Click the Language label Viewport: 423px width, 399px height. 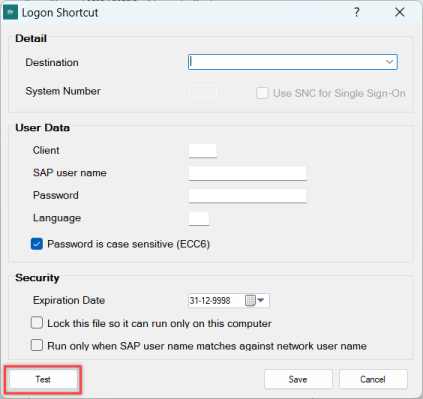57,218
